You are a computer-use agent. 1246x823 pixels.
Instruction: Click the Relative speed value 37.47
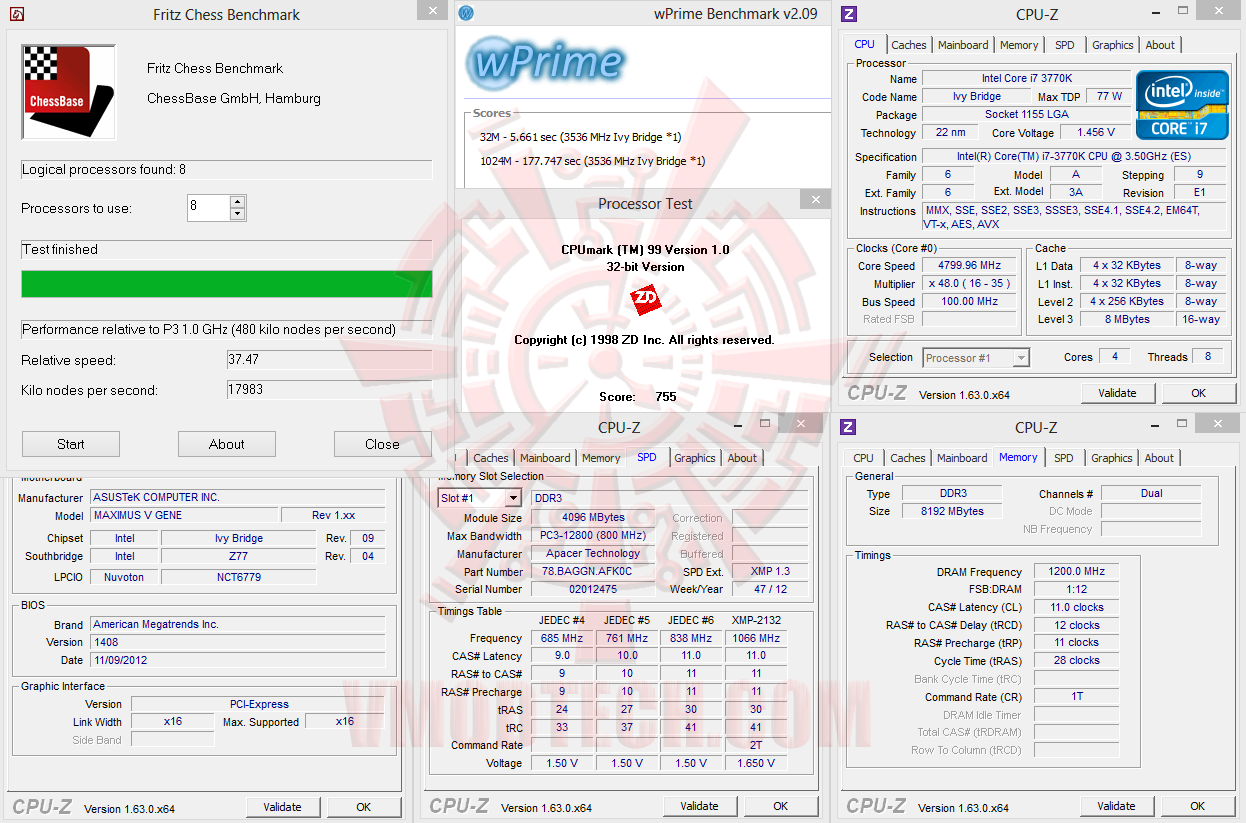point(329,360)
